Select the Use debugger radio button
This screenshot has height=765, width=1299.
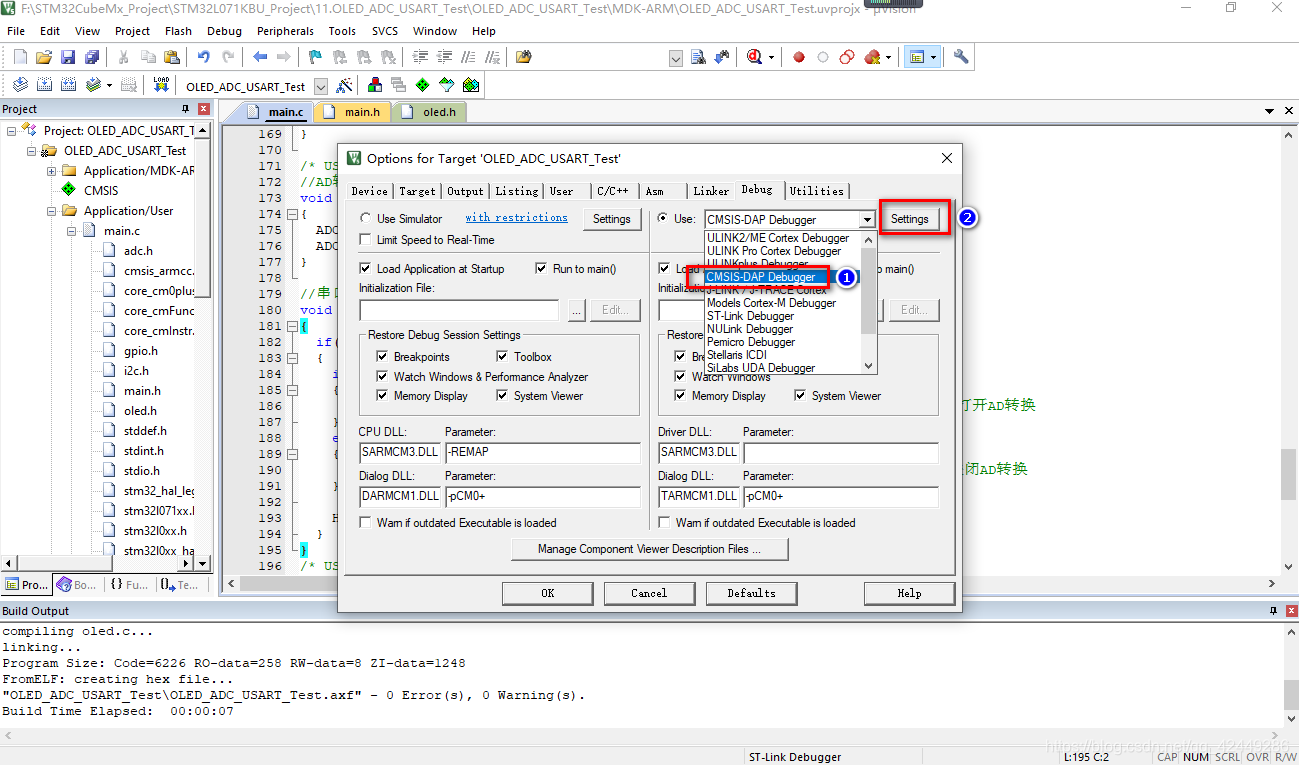pos(663,218)
